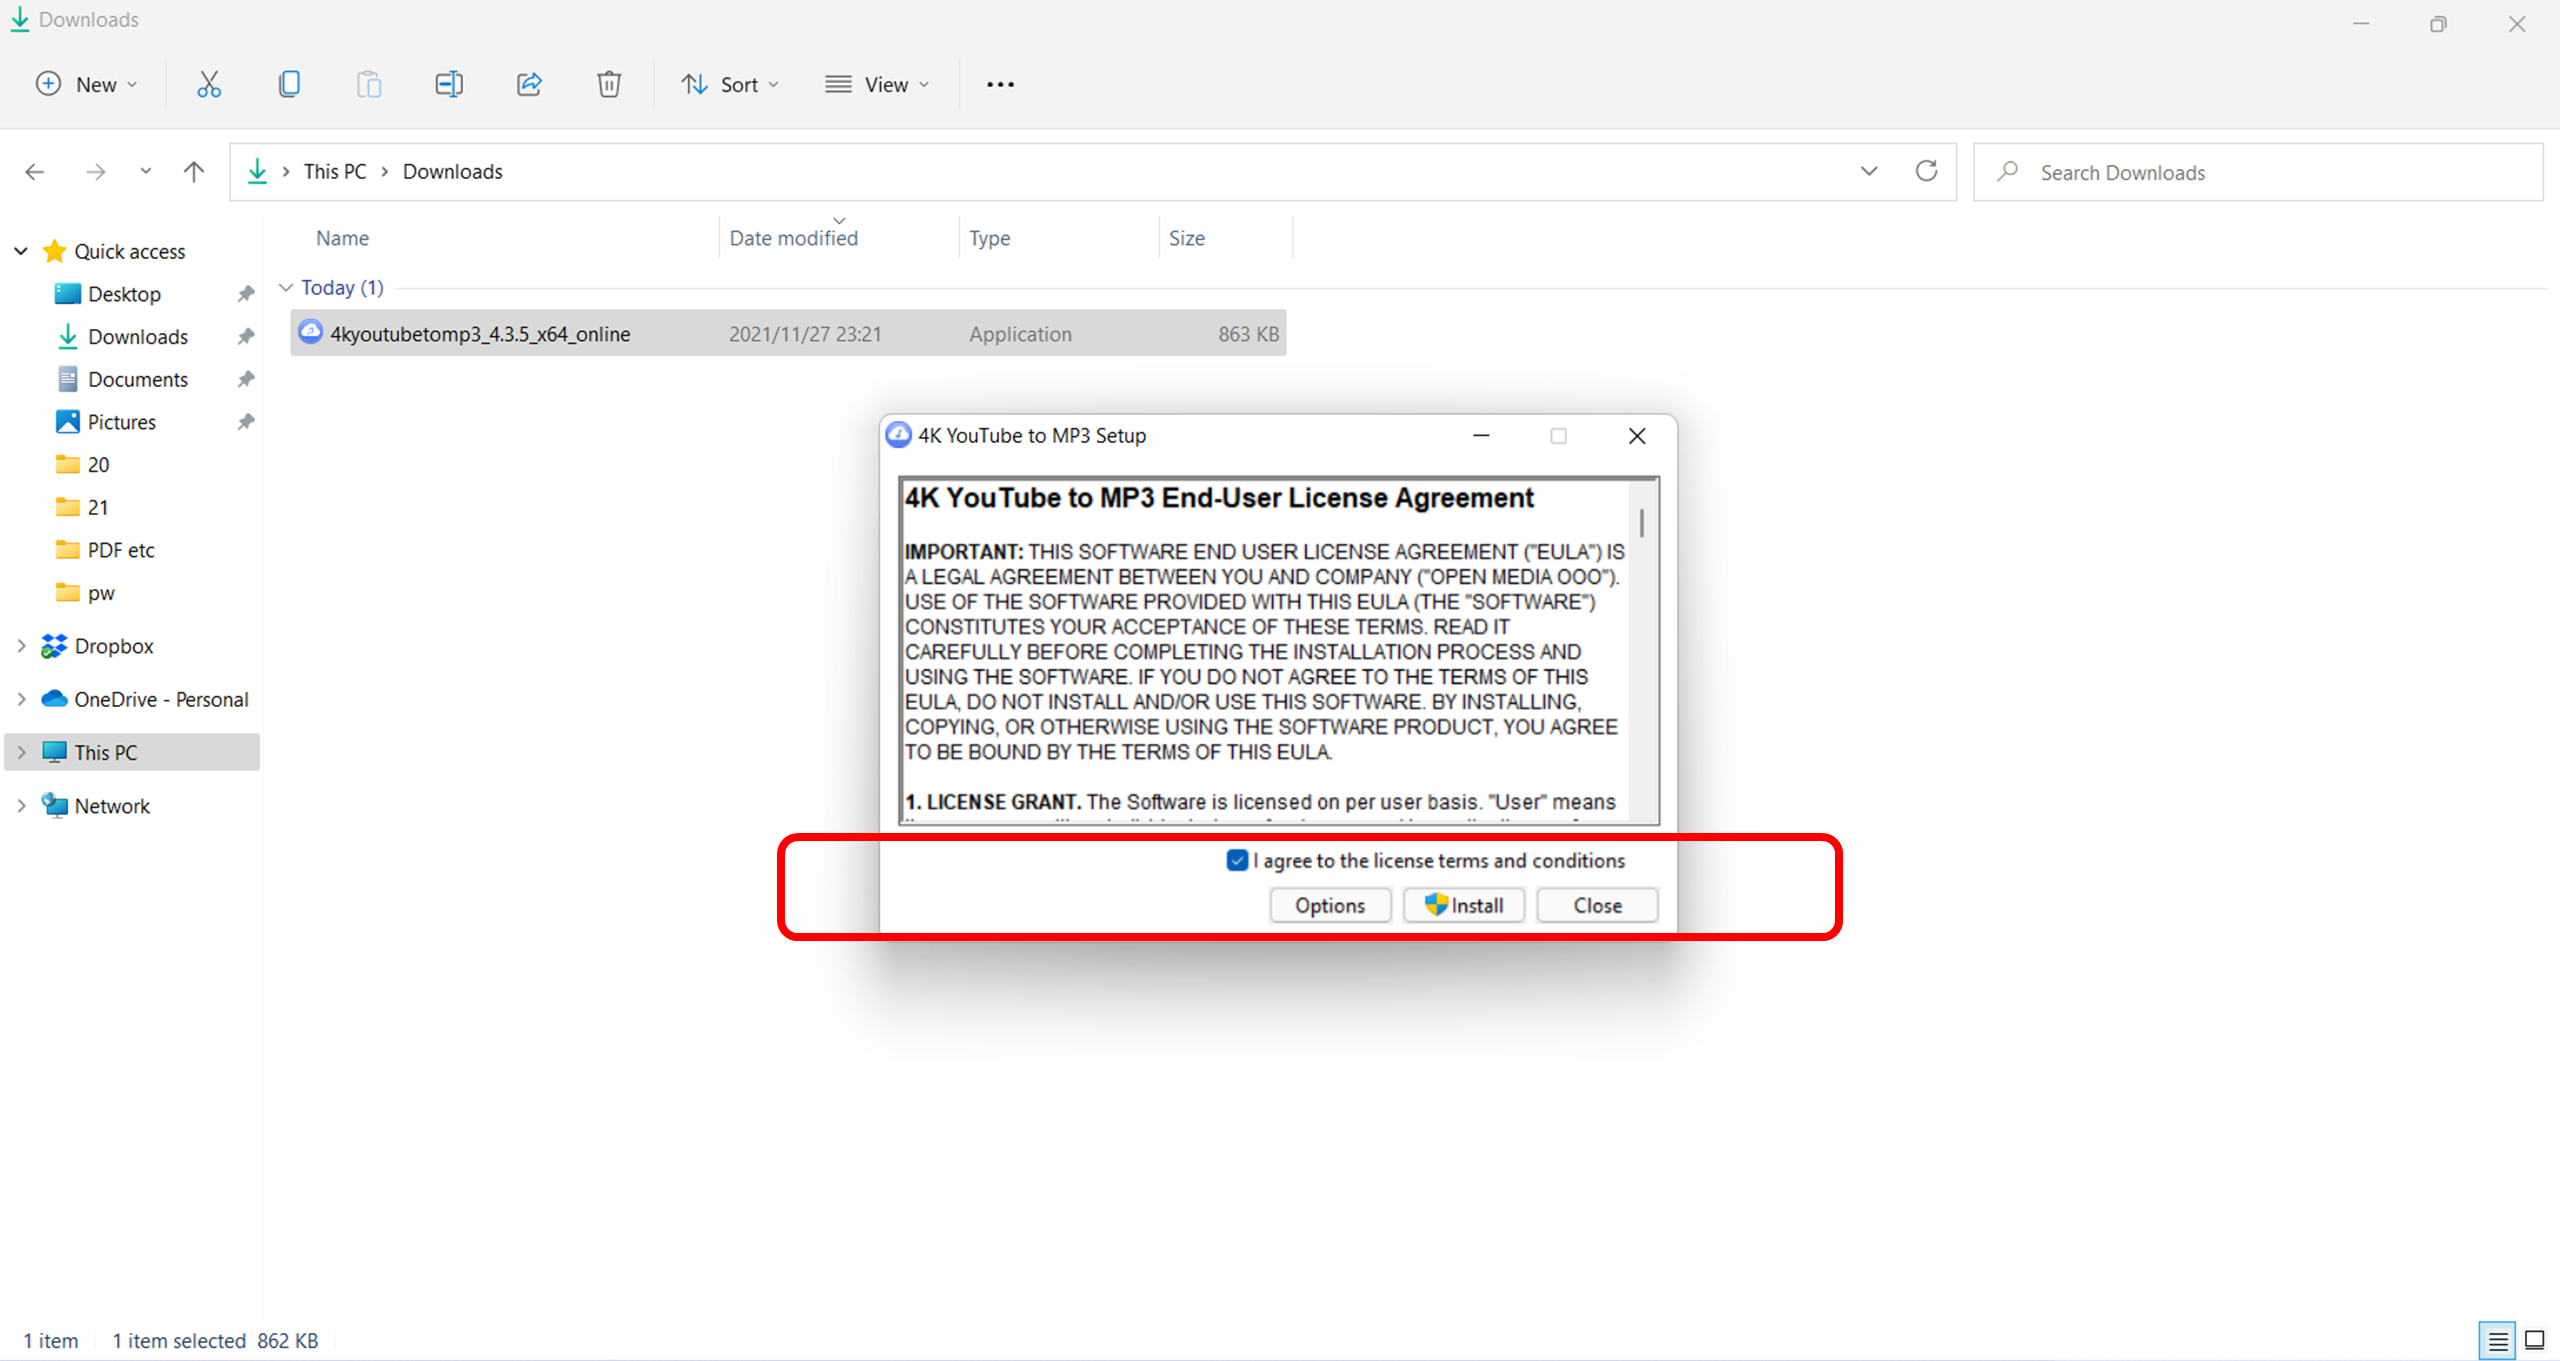Open the Sort dropdown menu
The width and height of the screenshot is (2560, 1361).
(x=731, y=84)
